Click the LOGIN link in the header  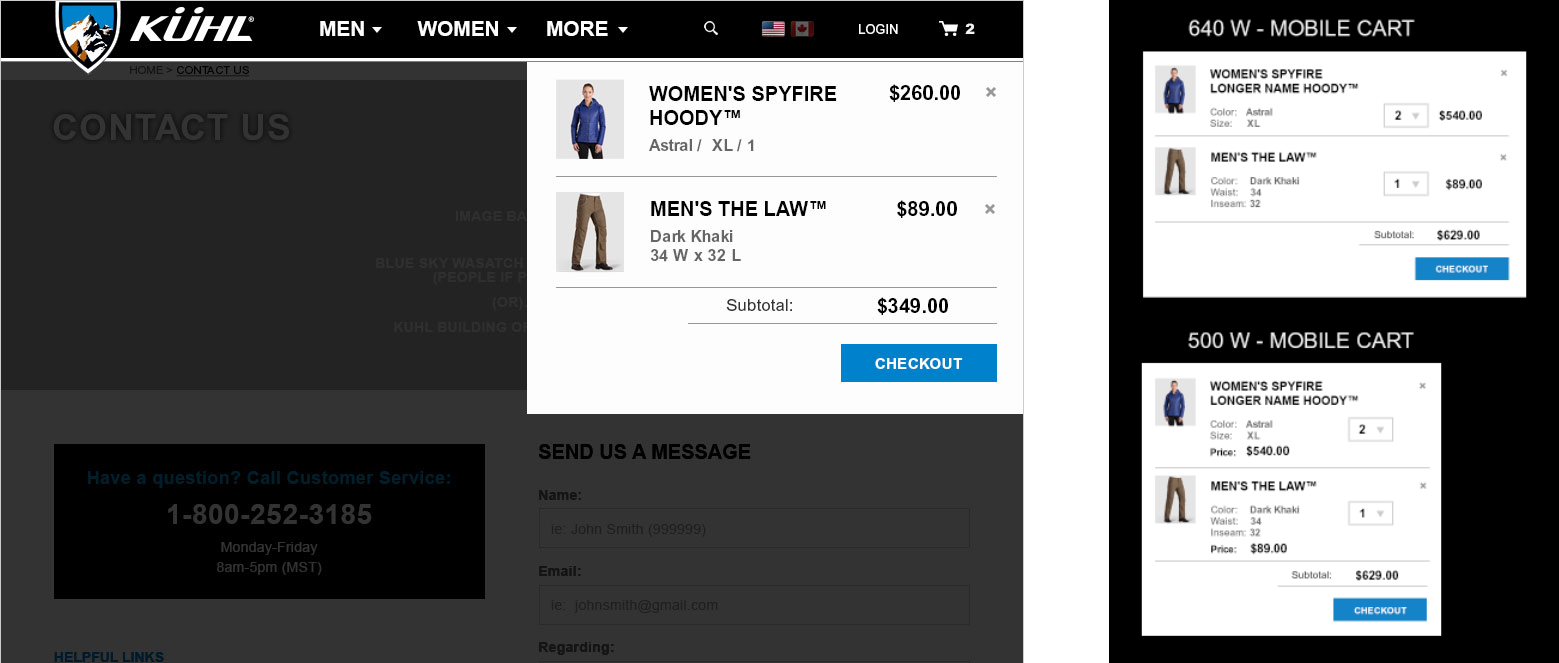click(x=878, y=30)
